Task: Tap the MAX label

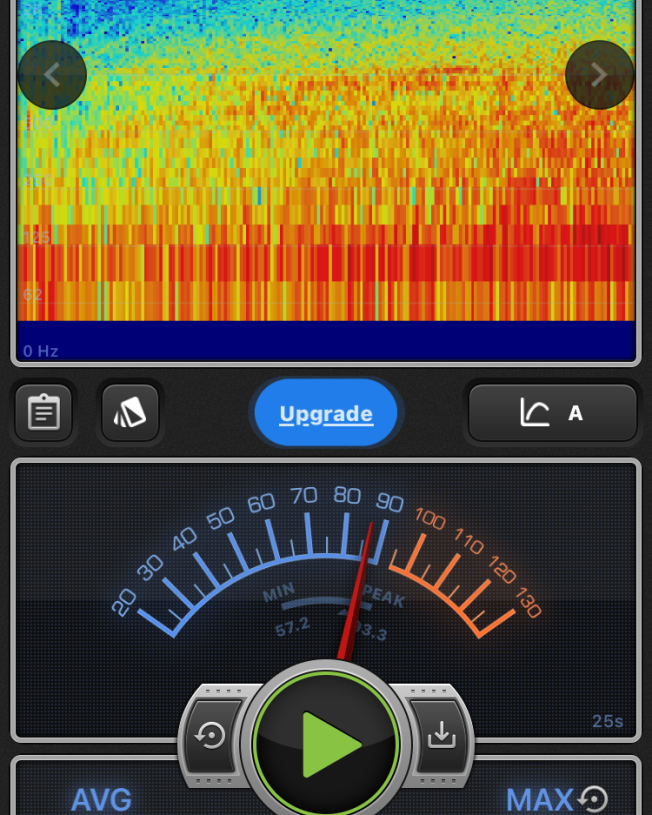Action: click(x=539, y=799)
